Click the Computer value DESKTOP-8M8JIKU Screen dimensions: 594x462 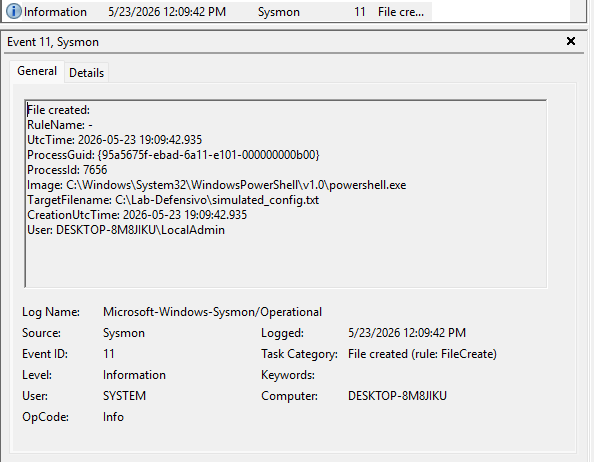tap(397, 396)
